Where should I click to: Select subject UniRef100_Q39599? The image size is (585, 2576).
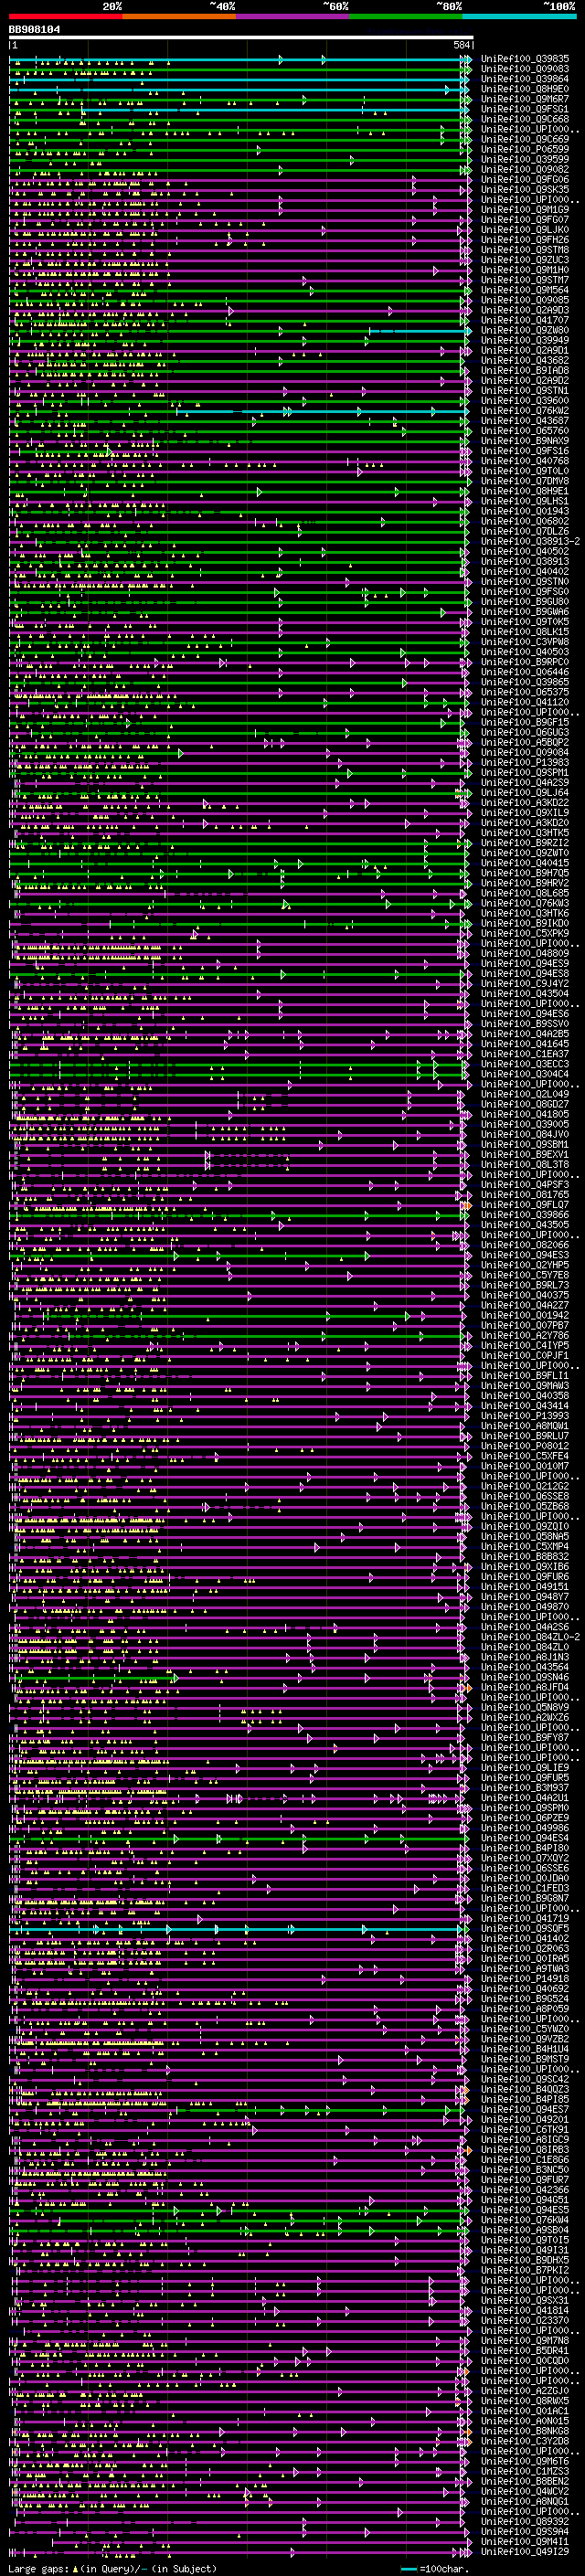click(525, 159)
